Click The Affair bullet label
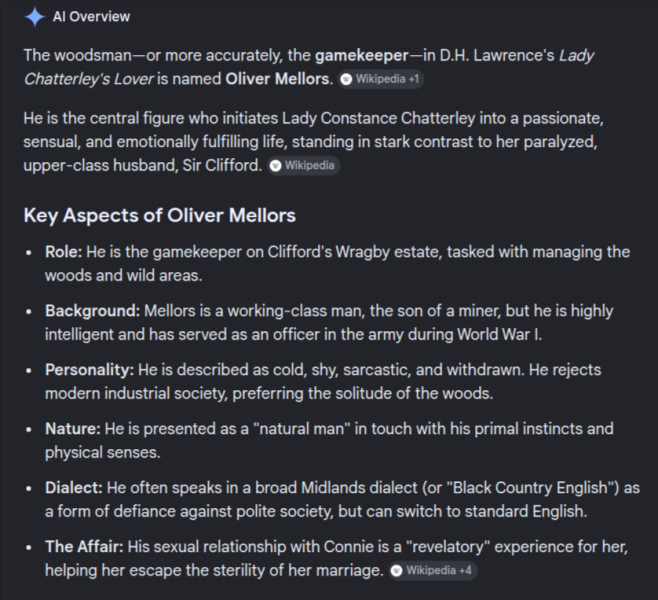Screen dimensions: 658x600 pyautogui.click(x=84, y=547)
